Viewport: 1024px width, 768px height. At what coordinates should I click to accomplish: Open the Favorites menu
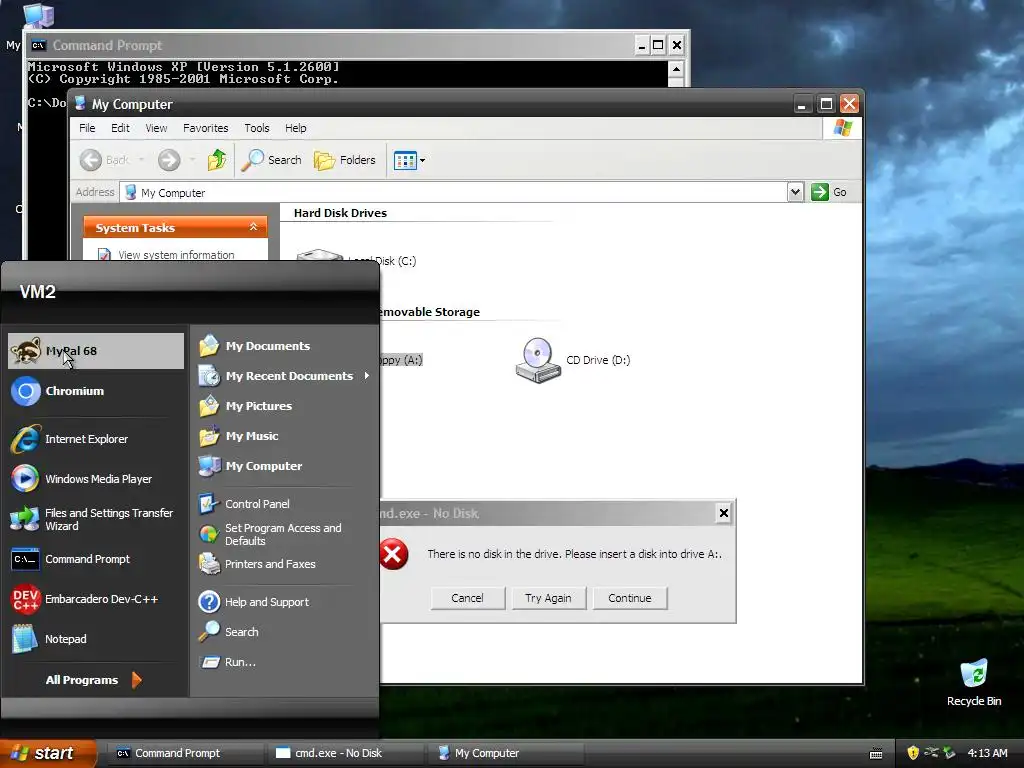coord(206,128)
